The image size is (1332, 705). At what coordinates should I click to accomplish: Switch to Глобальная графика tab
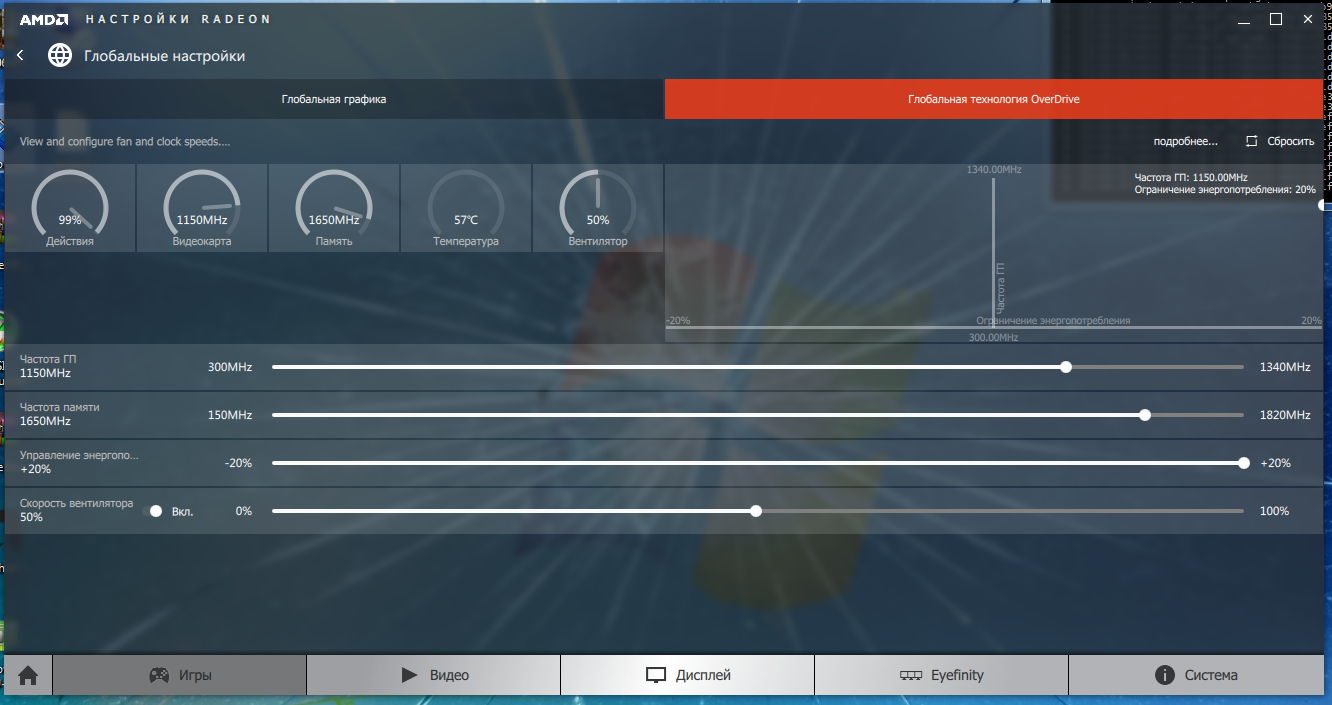[334, 100]
